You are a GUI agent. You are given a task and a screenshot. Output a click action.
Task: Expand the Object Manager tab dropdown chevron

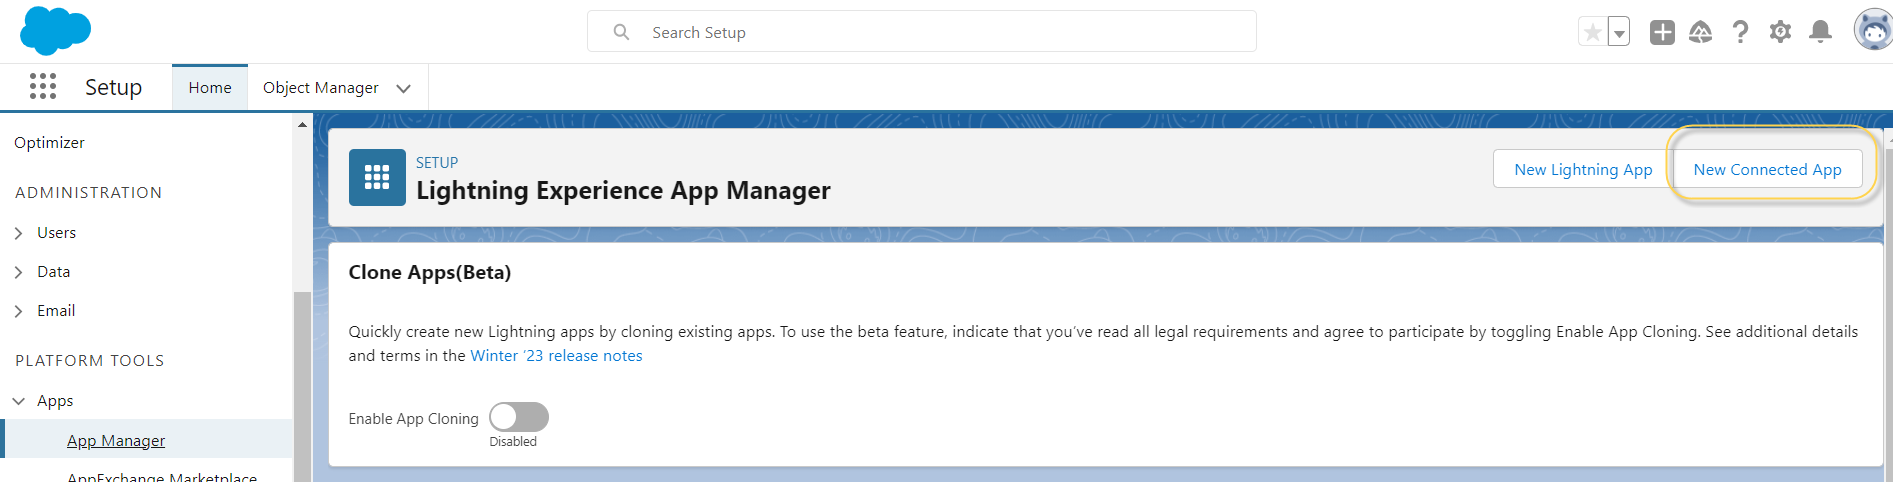pos(404,88)
